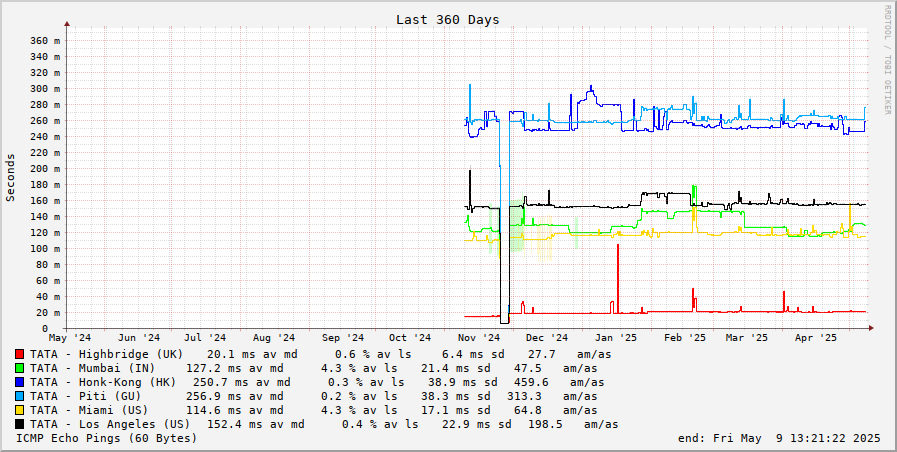Screen dimensions: 897x452
Task: Click the '250.7 ms av md' value
Action: (241, 382)
